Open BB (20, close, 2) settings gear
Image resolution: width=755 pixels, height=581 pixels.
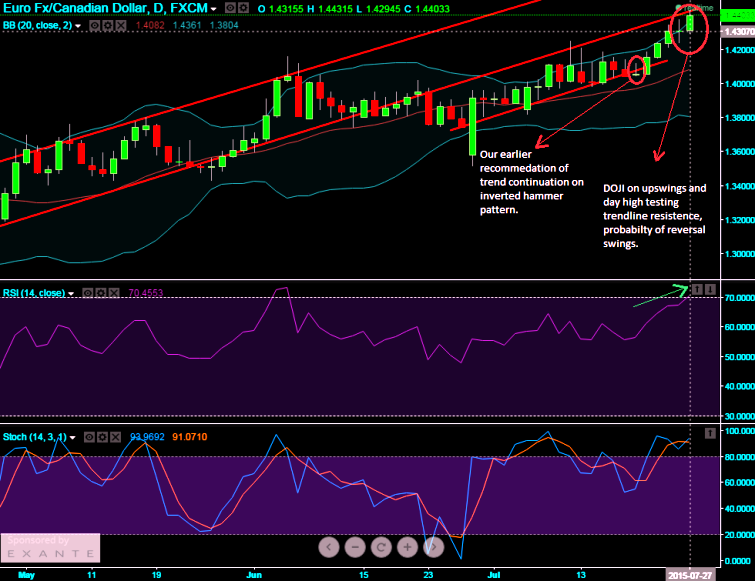(x=108, y=26)
